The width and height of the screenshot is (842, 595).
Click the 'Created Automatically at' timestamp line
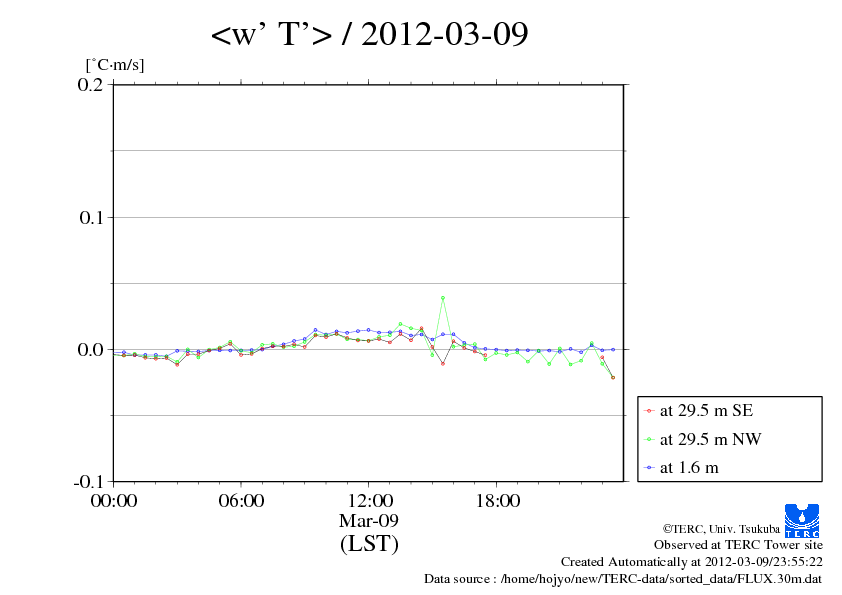coord(692,562)
